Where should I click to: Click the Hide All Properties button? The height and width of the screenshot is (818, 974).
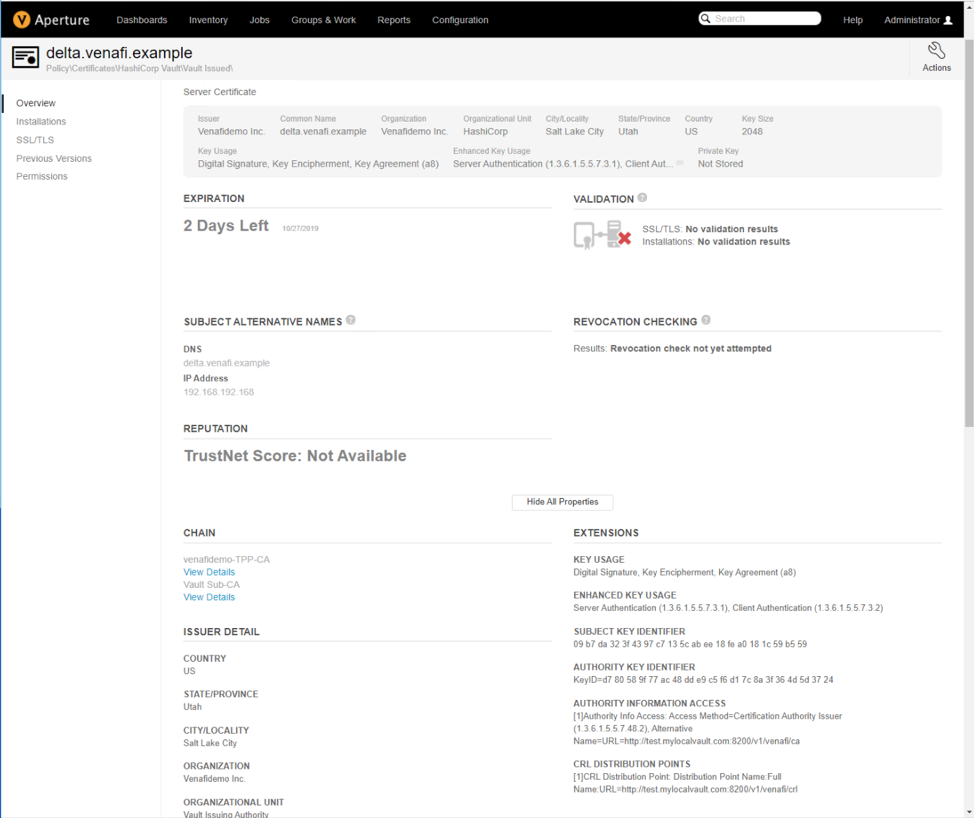[562, 502]
